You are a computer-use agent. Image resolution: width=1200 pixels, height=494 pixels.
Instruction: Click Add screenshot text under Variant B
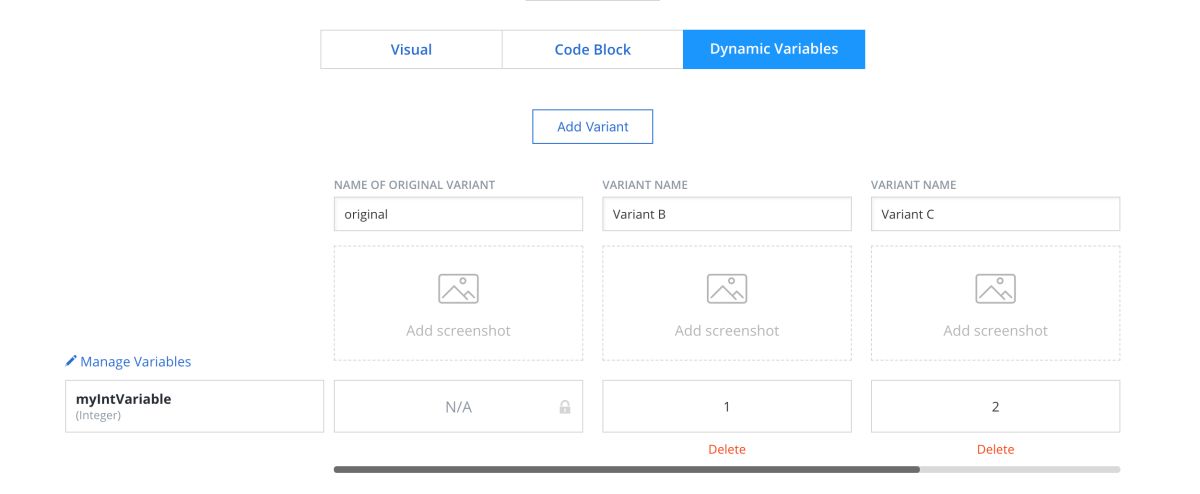(x=727, y=330)
